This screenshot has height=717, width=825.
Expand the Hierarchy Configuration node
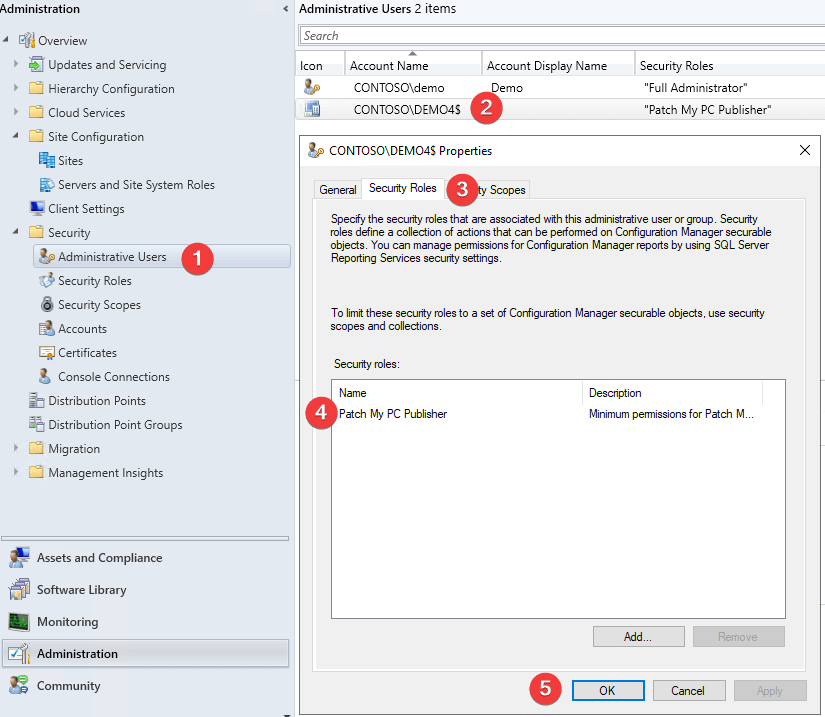click(x=16, y=88)
